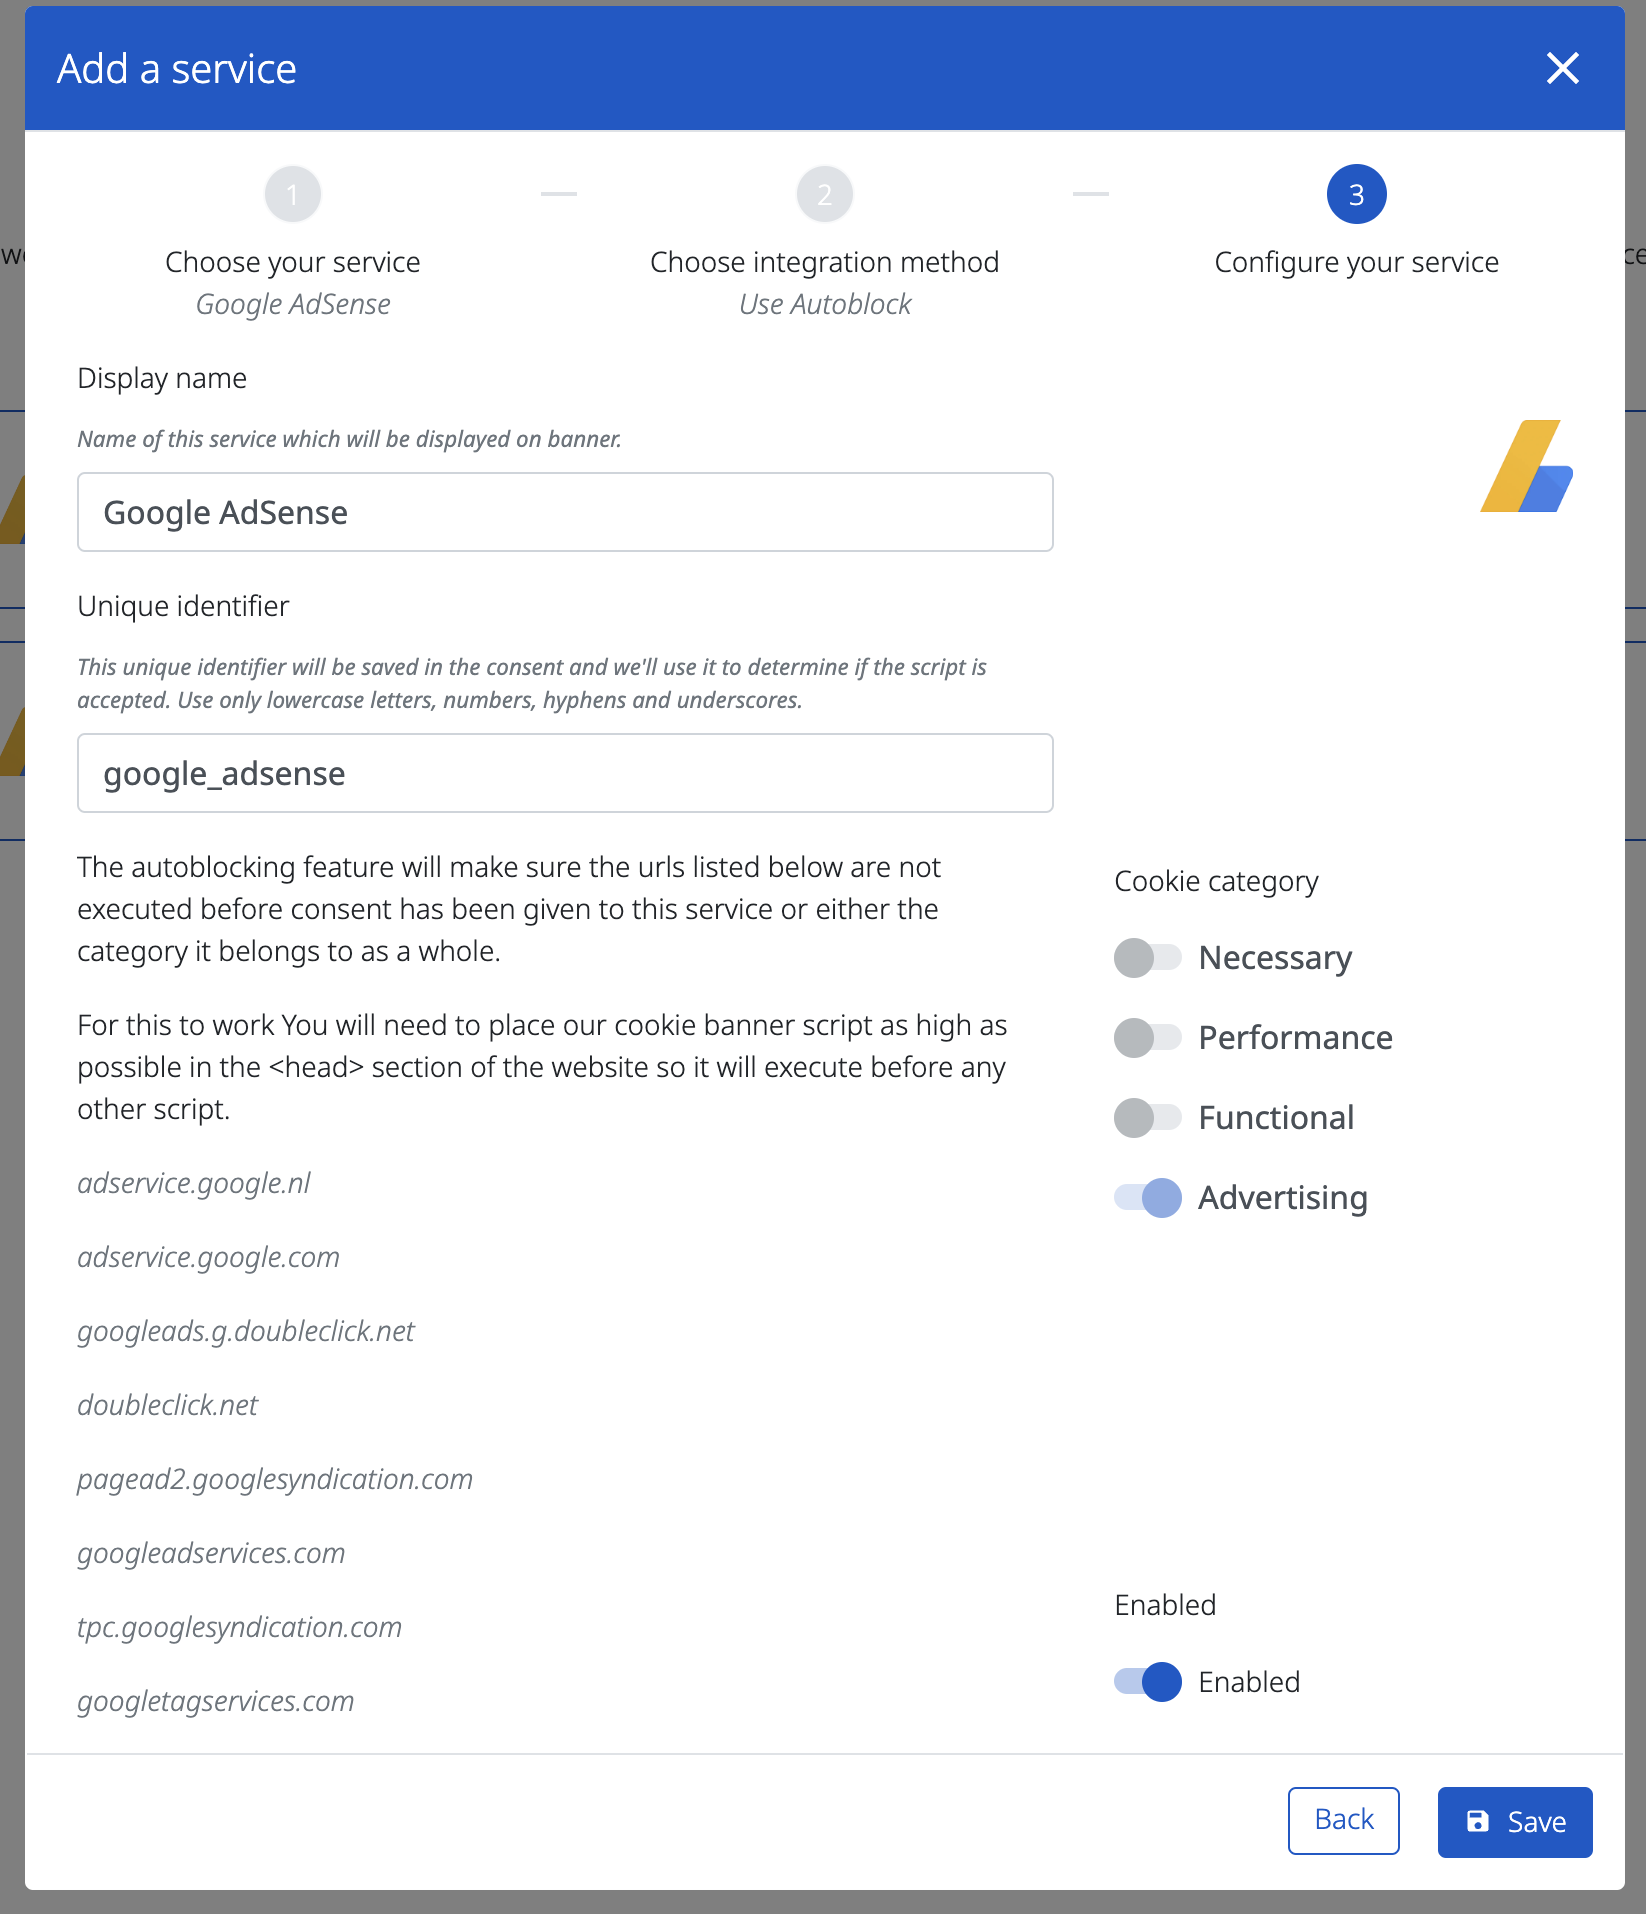Close the Add a service dialog
1646x1914 pixels.
point(1562,69)
